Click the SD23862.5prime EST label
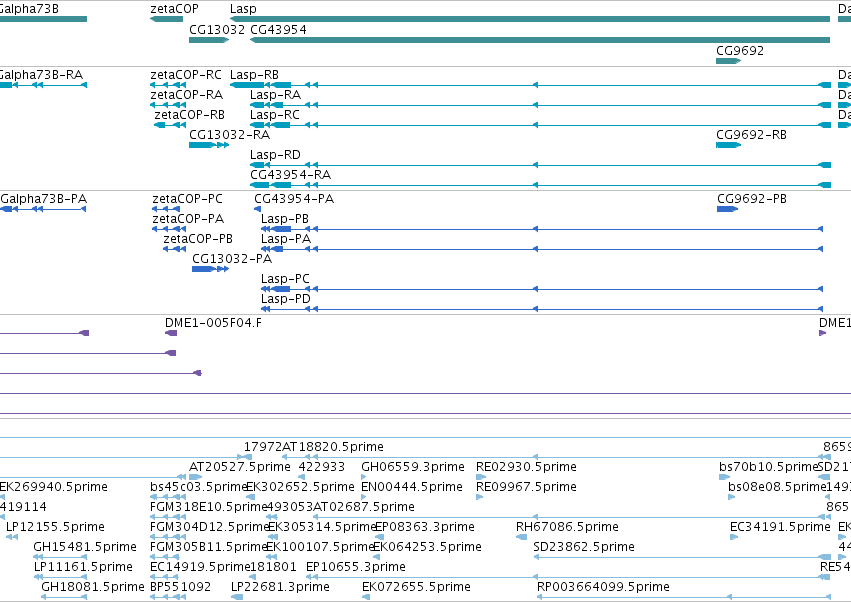Image resolution: width=851 pixels, height=602 pixels. pyautogui.click(x=584, y=547)
